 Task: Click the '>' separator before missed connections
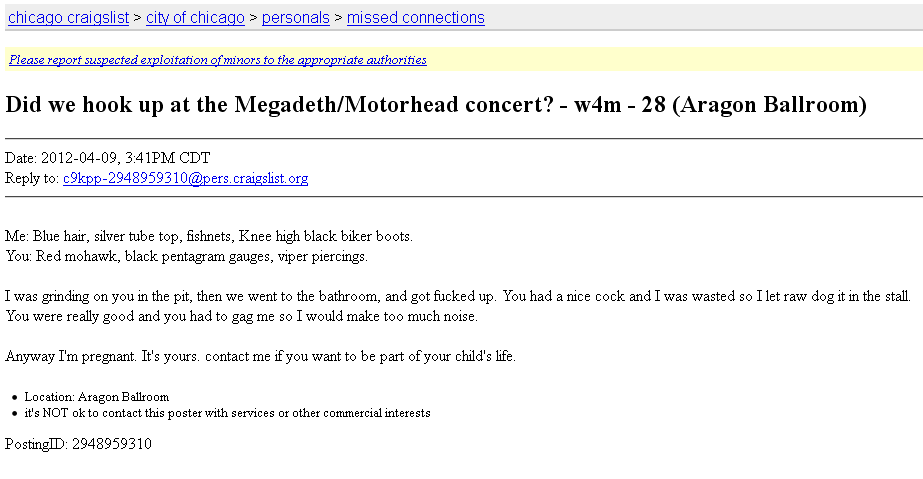click(x=338, y=18)
